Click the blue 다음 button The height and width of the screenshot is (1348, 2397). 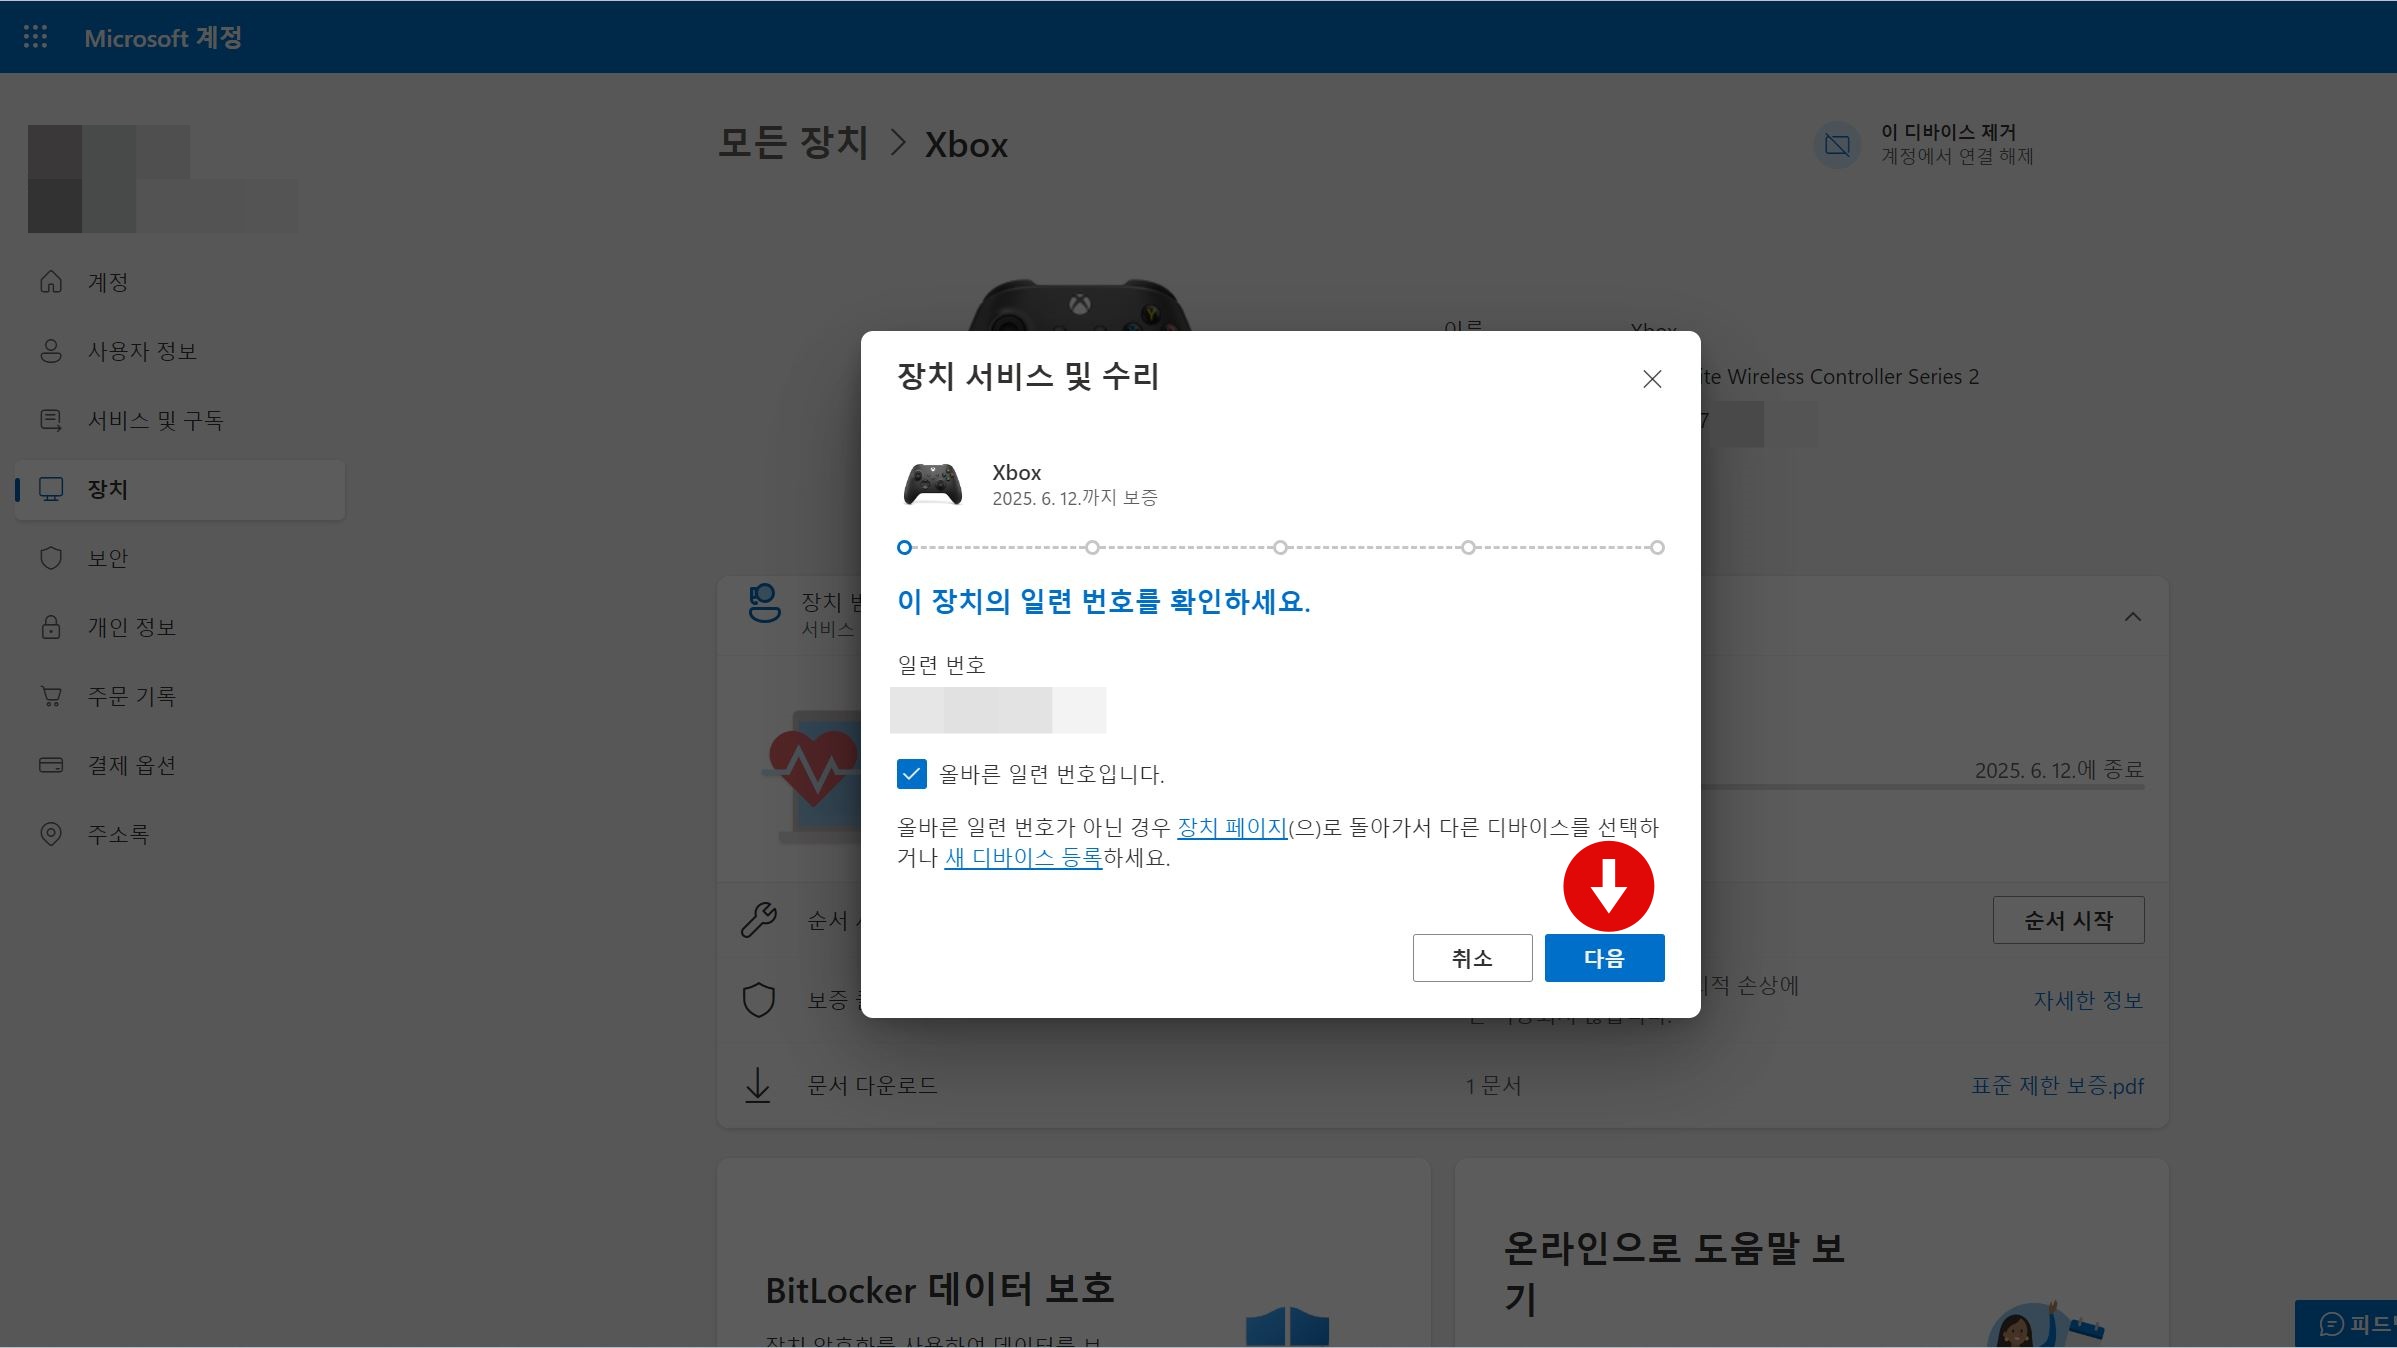[x=1604, y=958]
